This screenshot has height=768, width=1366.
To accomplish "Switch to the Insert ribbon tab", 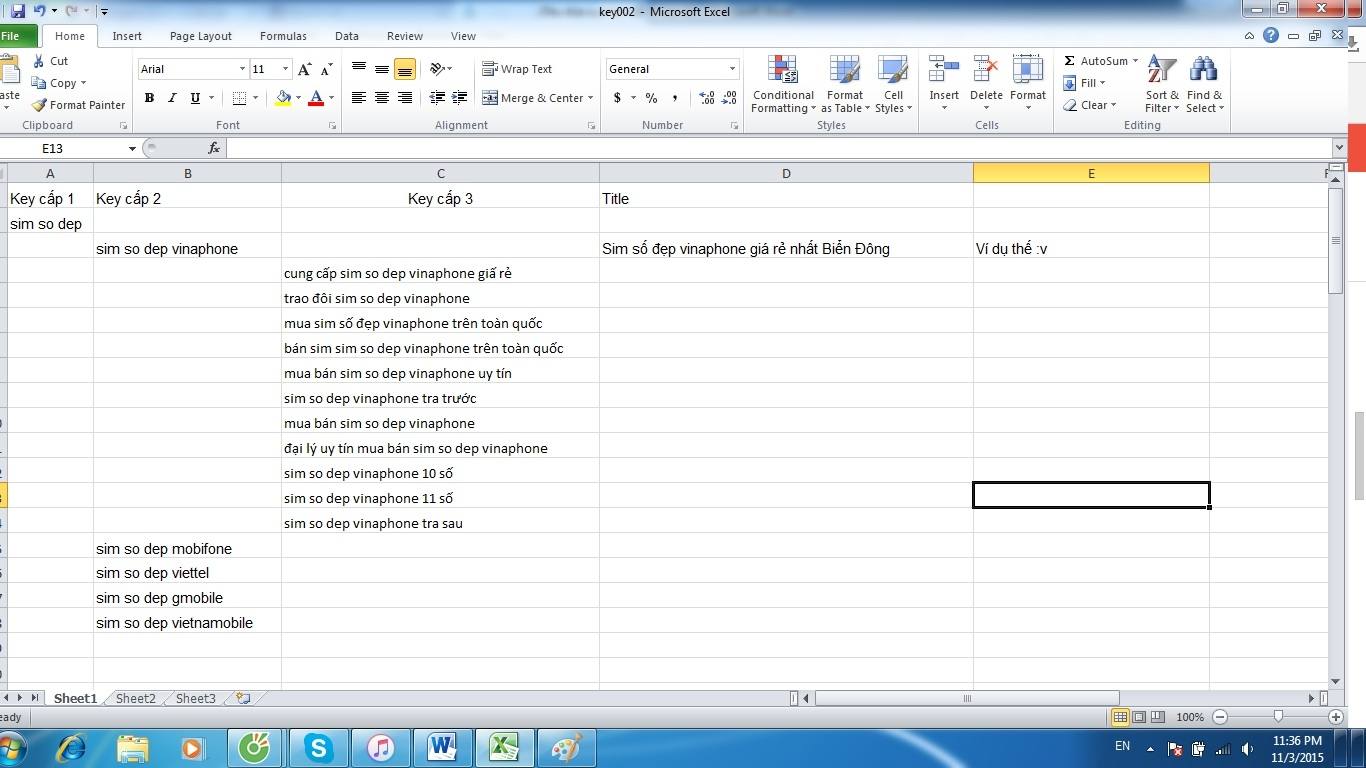I will click(127, 36).
